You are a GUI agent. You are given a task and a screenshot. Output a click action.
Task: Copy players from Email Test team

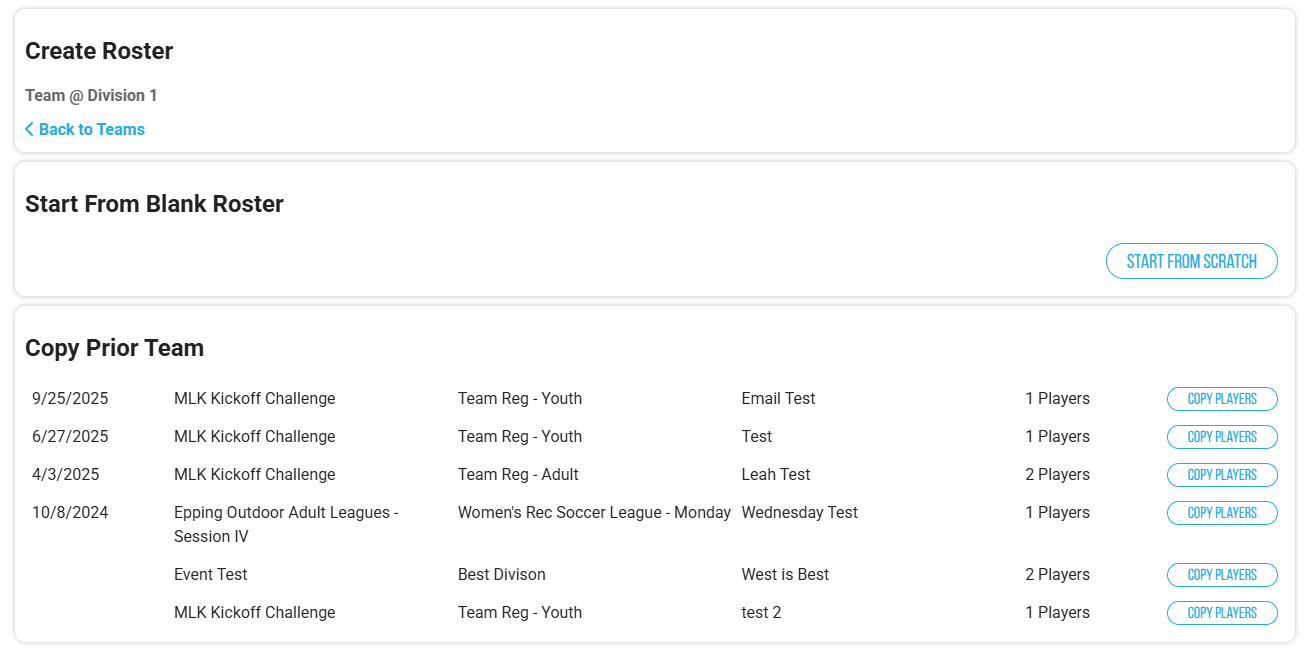click(1221, 399)
